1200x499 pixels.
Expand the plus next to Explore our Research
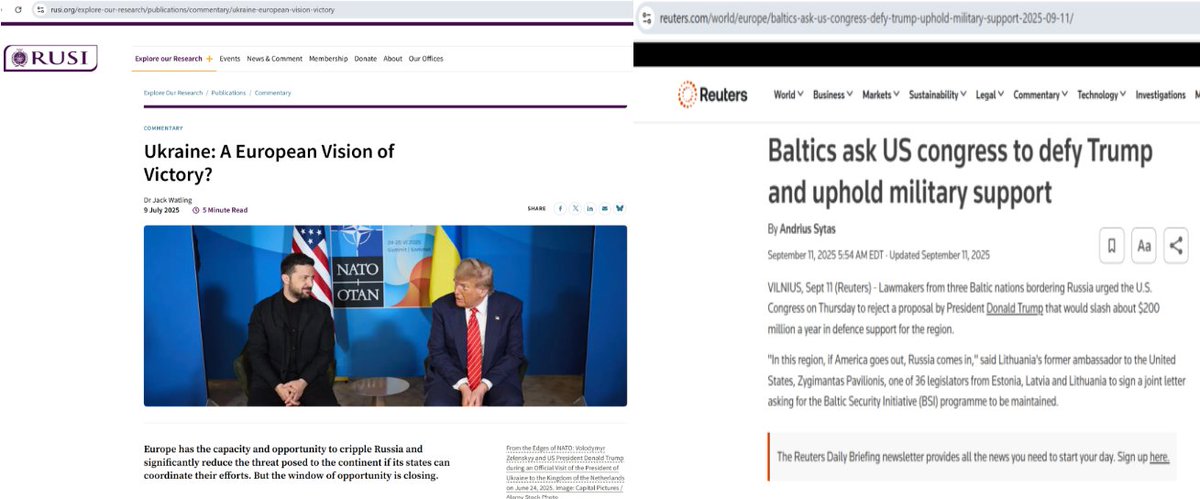click(209, 59)
